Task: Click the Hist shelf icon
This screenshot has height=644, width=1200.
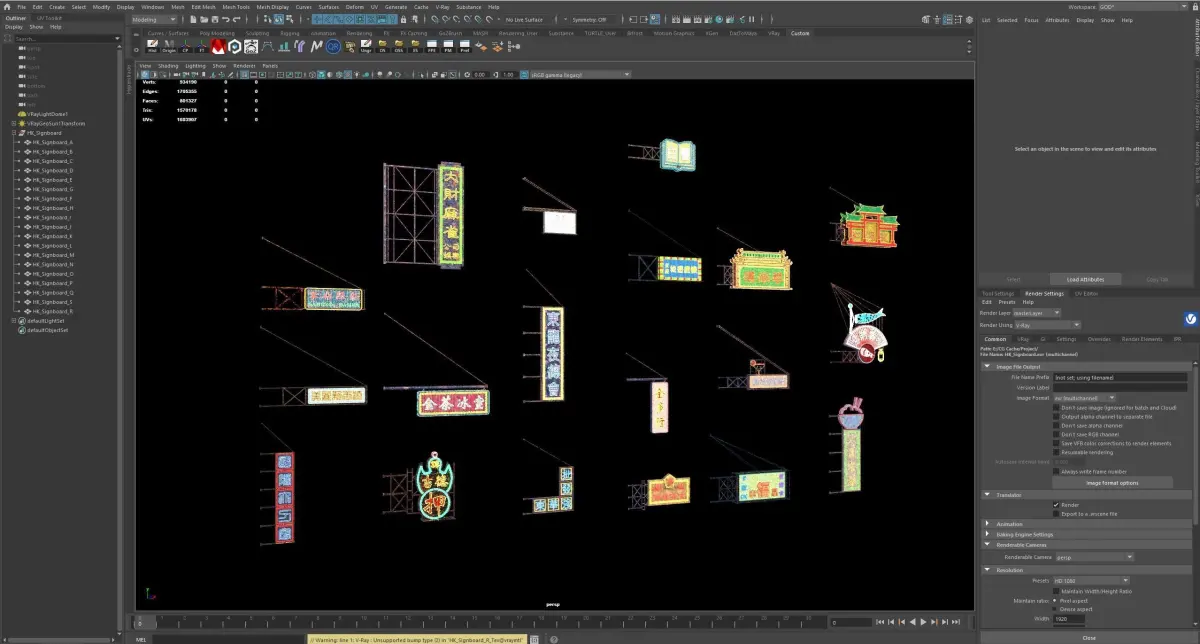Action: coord(152,46)
